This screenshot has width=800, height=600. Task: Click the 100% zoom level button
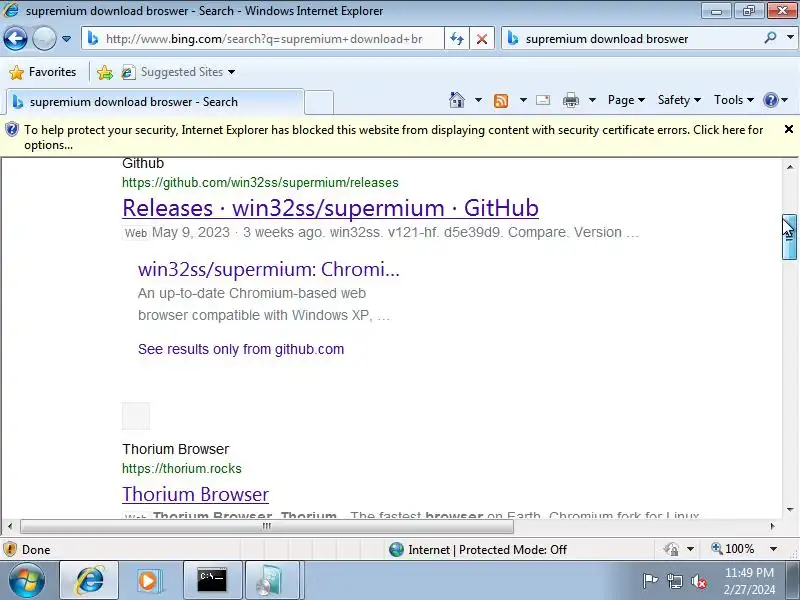pos(733,549)
